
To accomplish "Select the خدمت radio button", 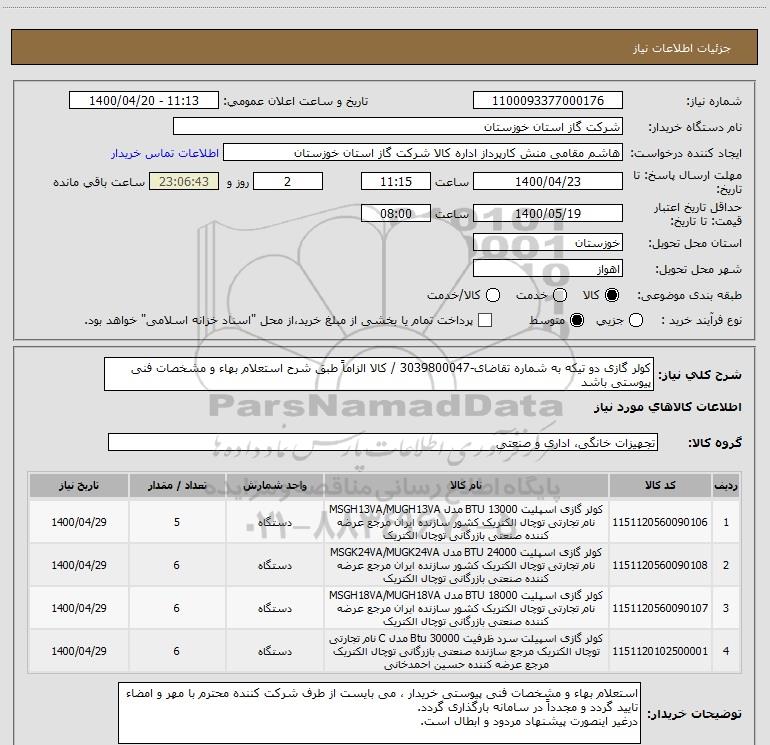I will [x=560, y=295].
